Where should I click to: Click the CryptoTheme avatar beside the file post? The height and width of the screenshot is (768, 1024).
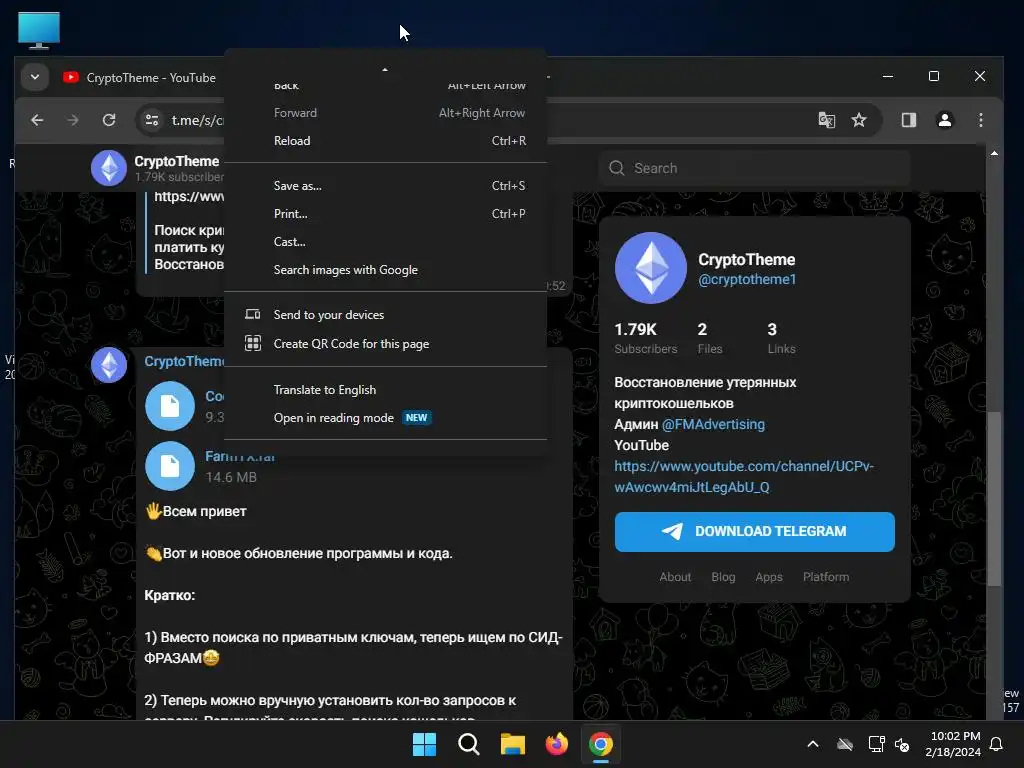109,364
